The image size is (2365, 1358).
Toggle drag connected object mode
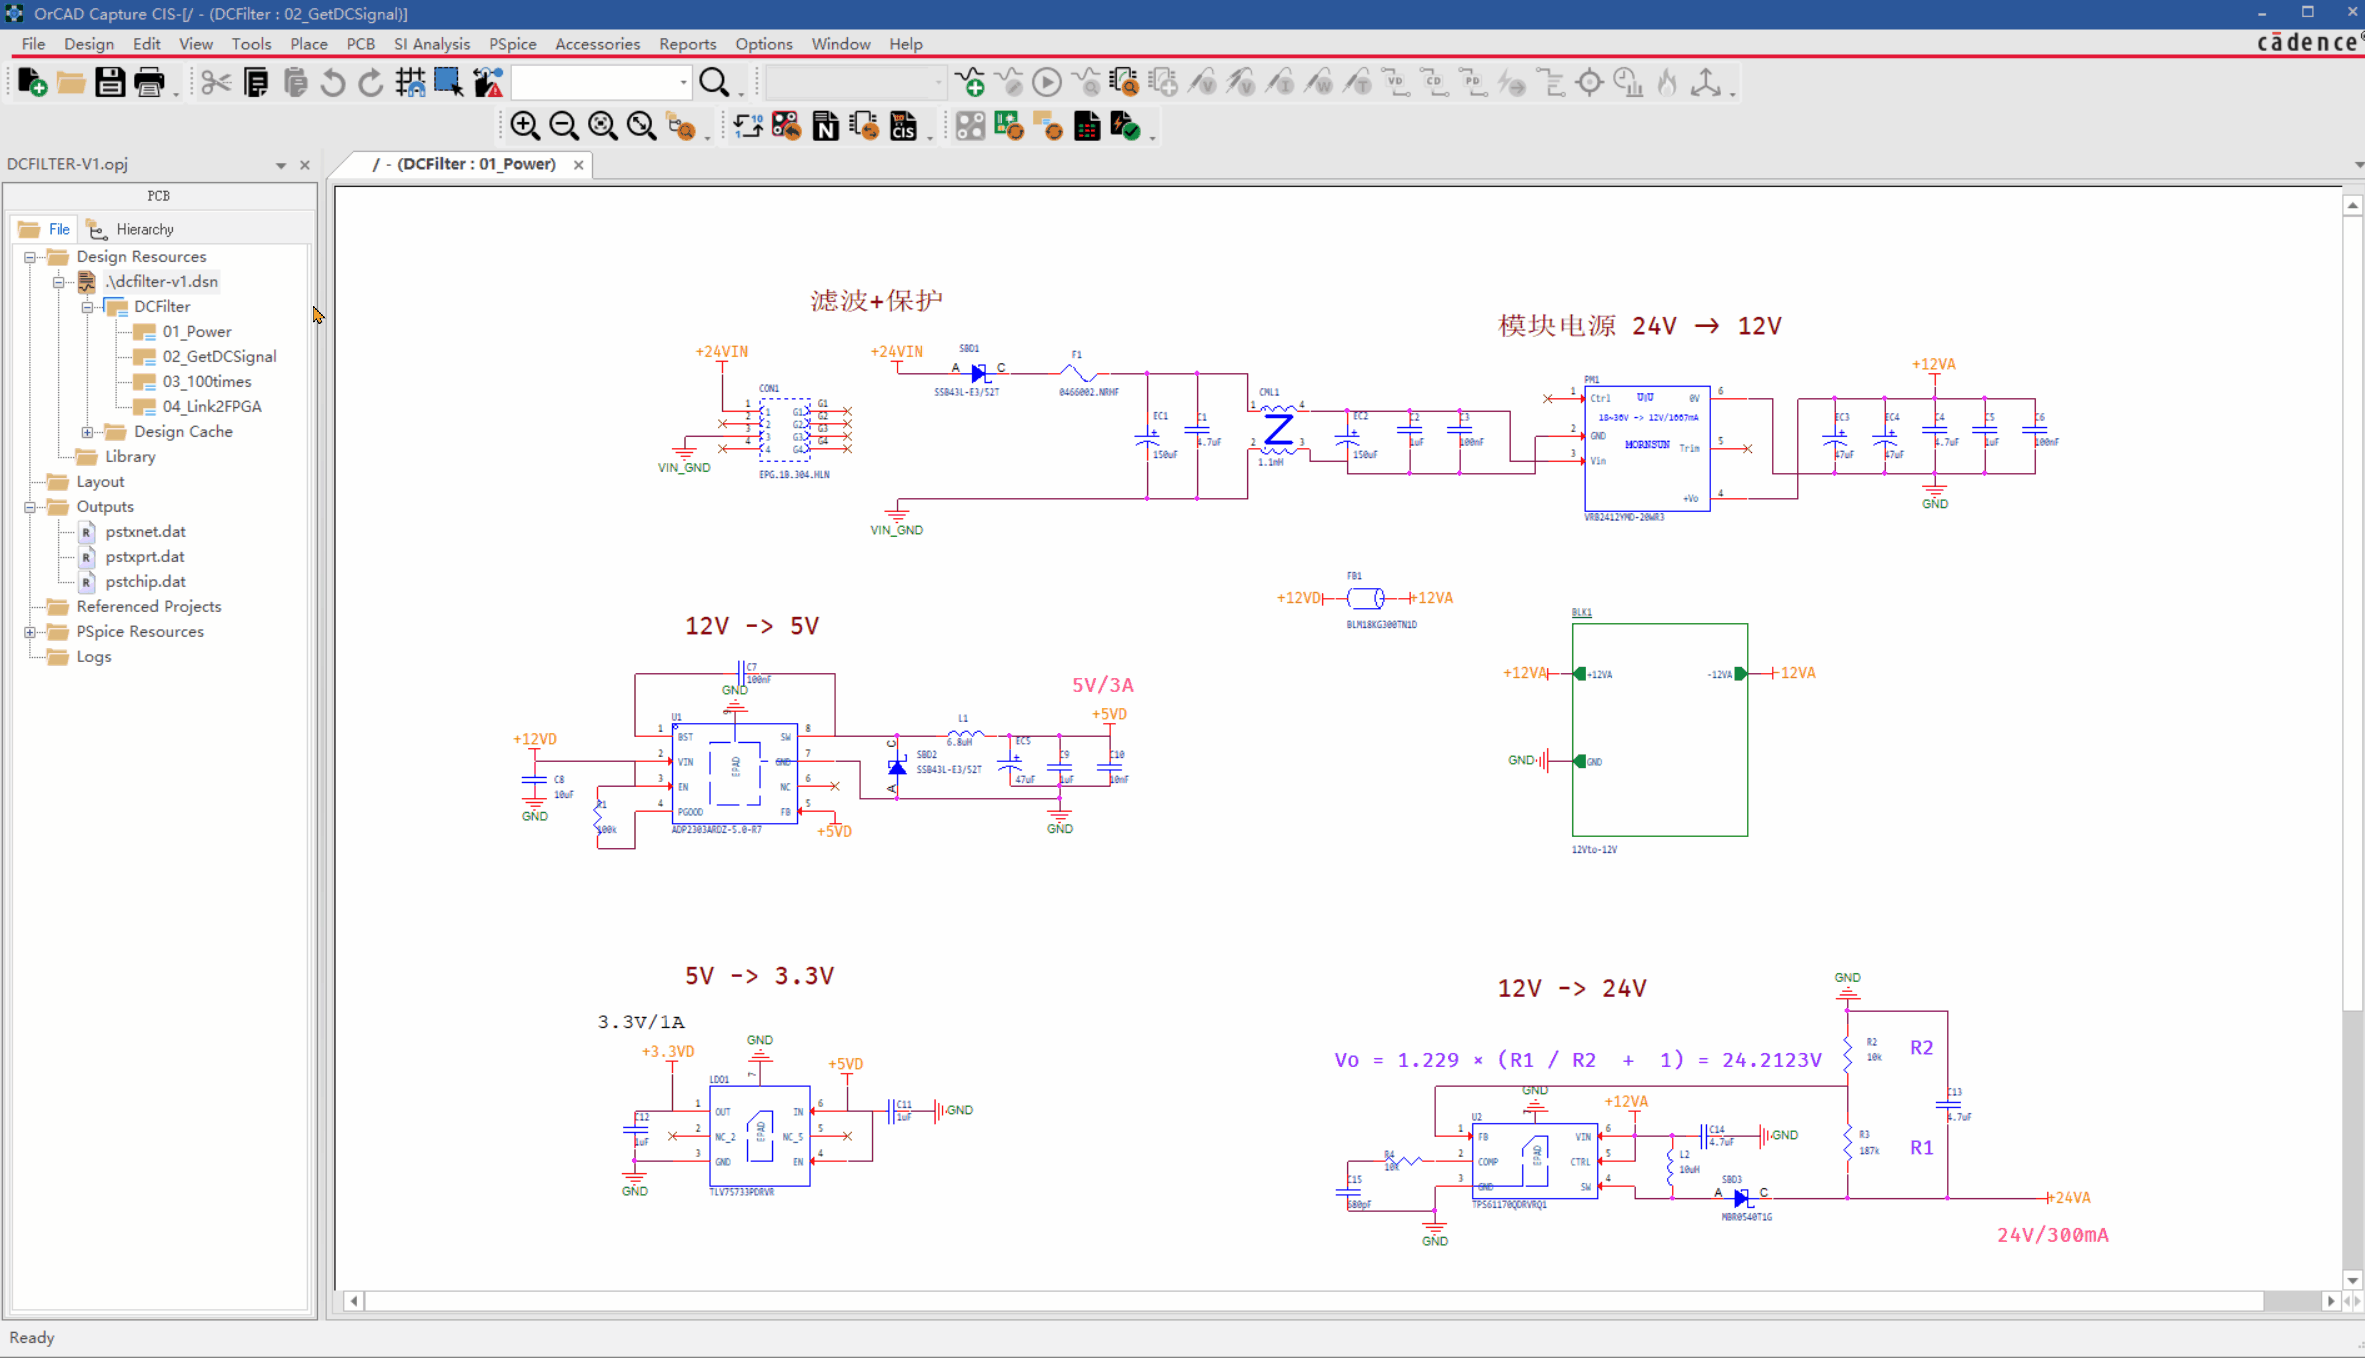coord(488,83)
